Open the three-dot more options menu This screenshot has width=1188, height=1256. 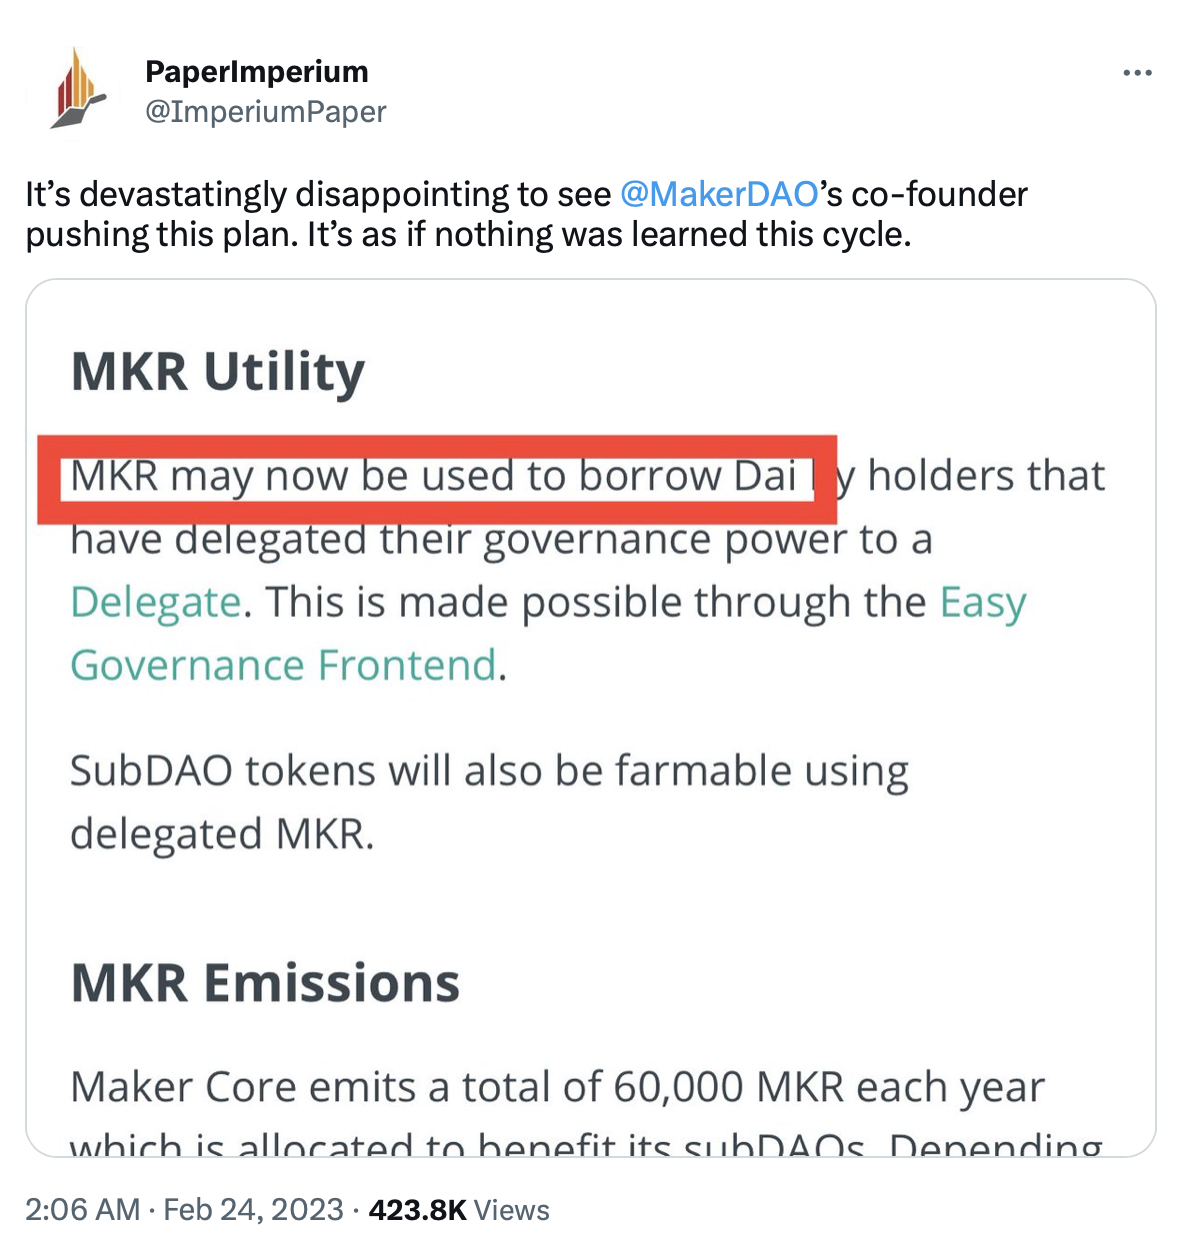pos(1137,73)
